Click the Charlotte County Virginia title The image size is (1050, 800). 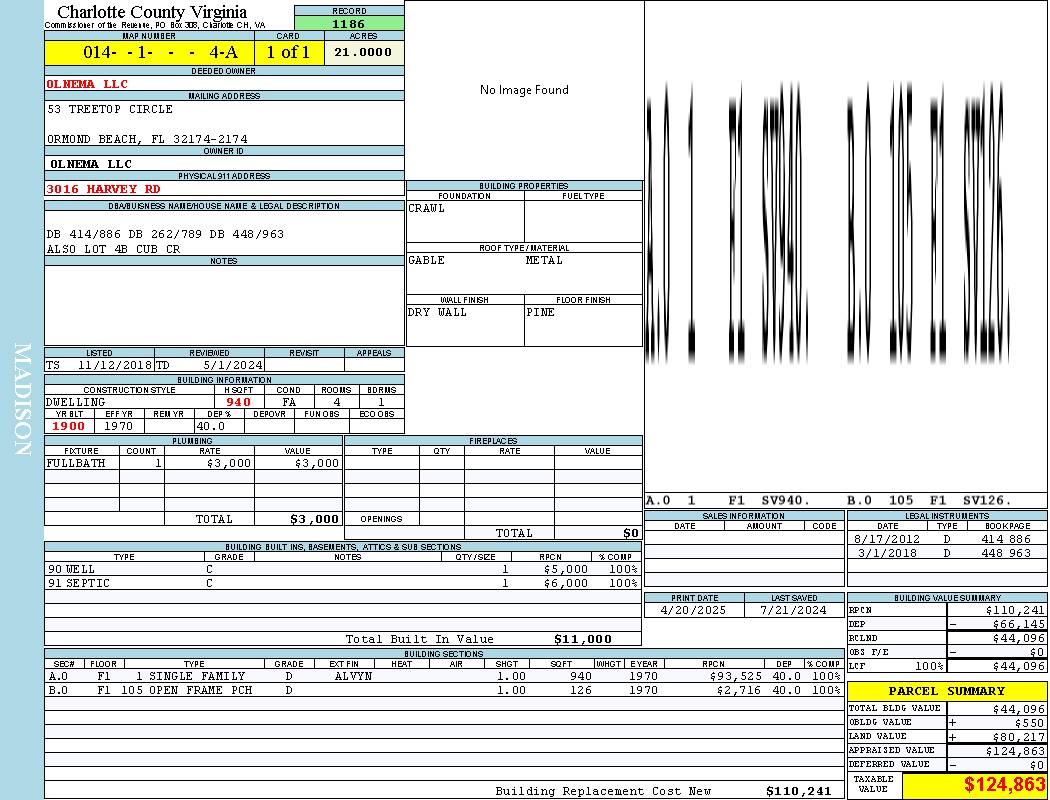[x=152, y=12]
